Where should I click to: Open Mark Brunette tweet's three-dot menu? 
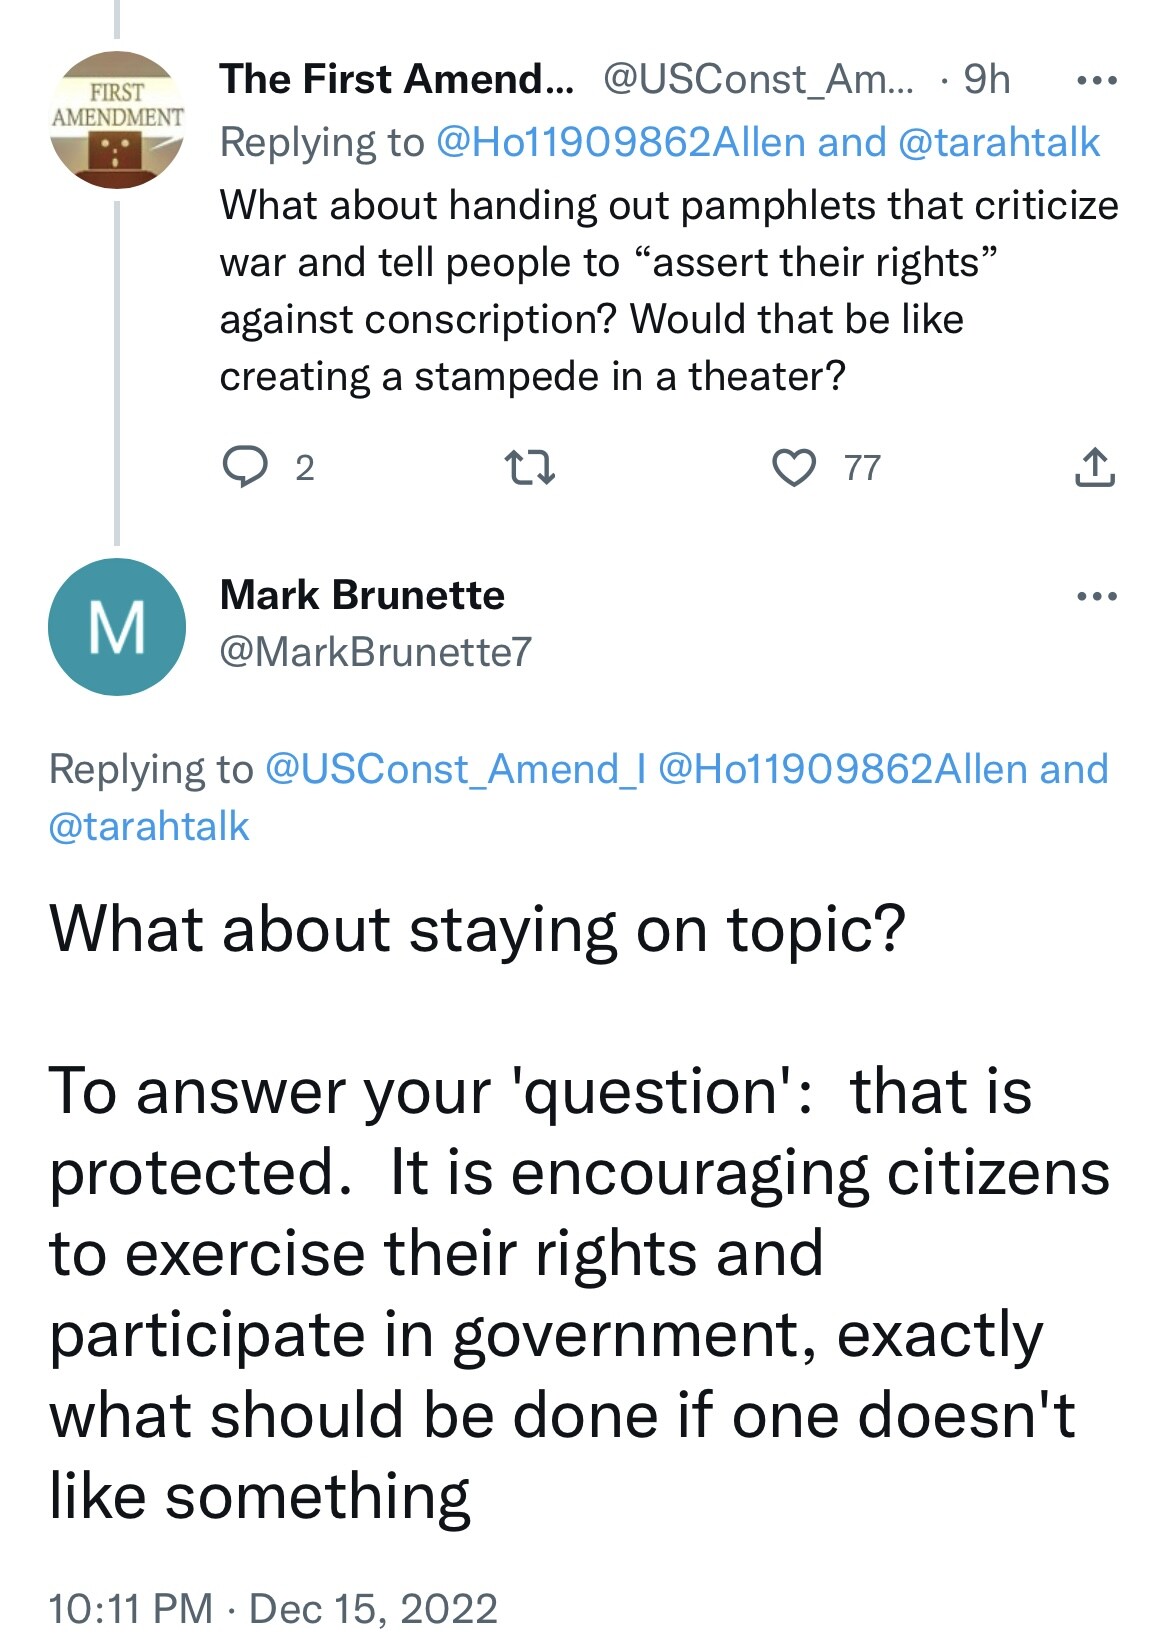pos(1096,597)
